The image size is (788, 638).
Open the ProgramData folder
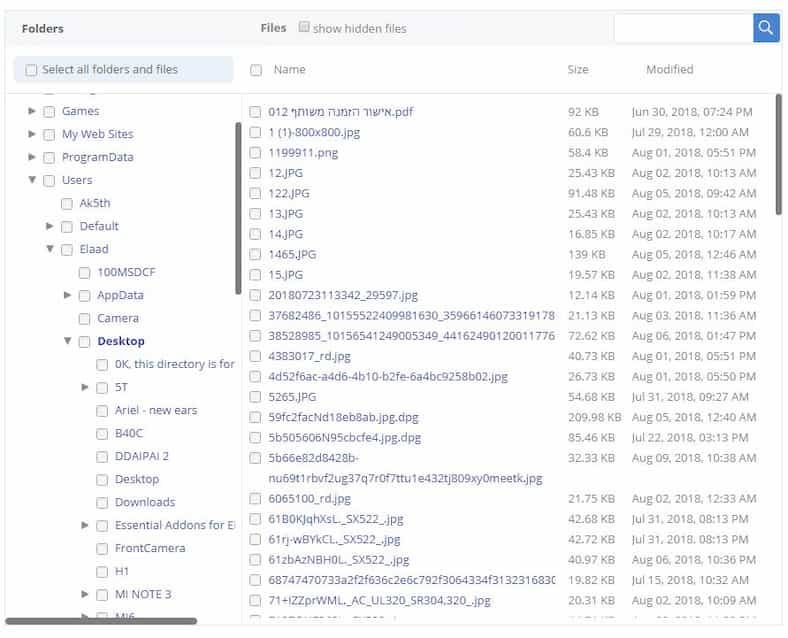(x=97, y=157)
